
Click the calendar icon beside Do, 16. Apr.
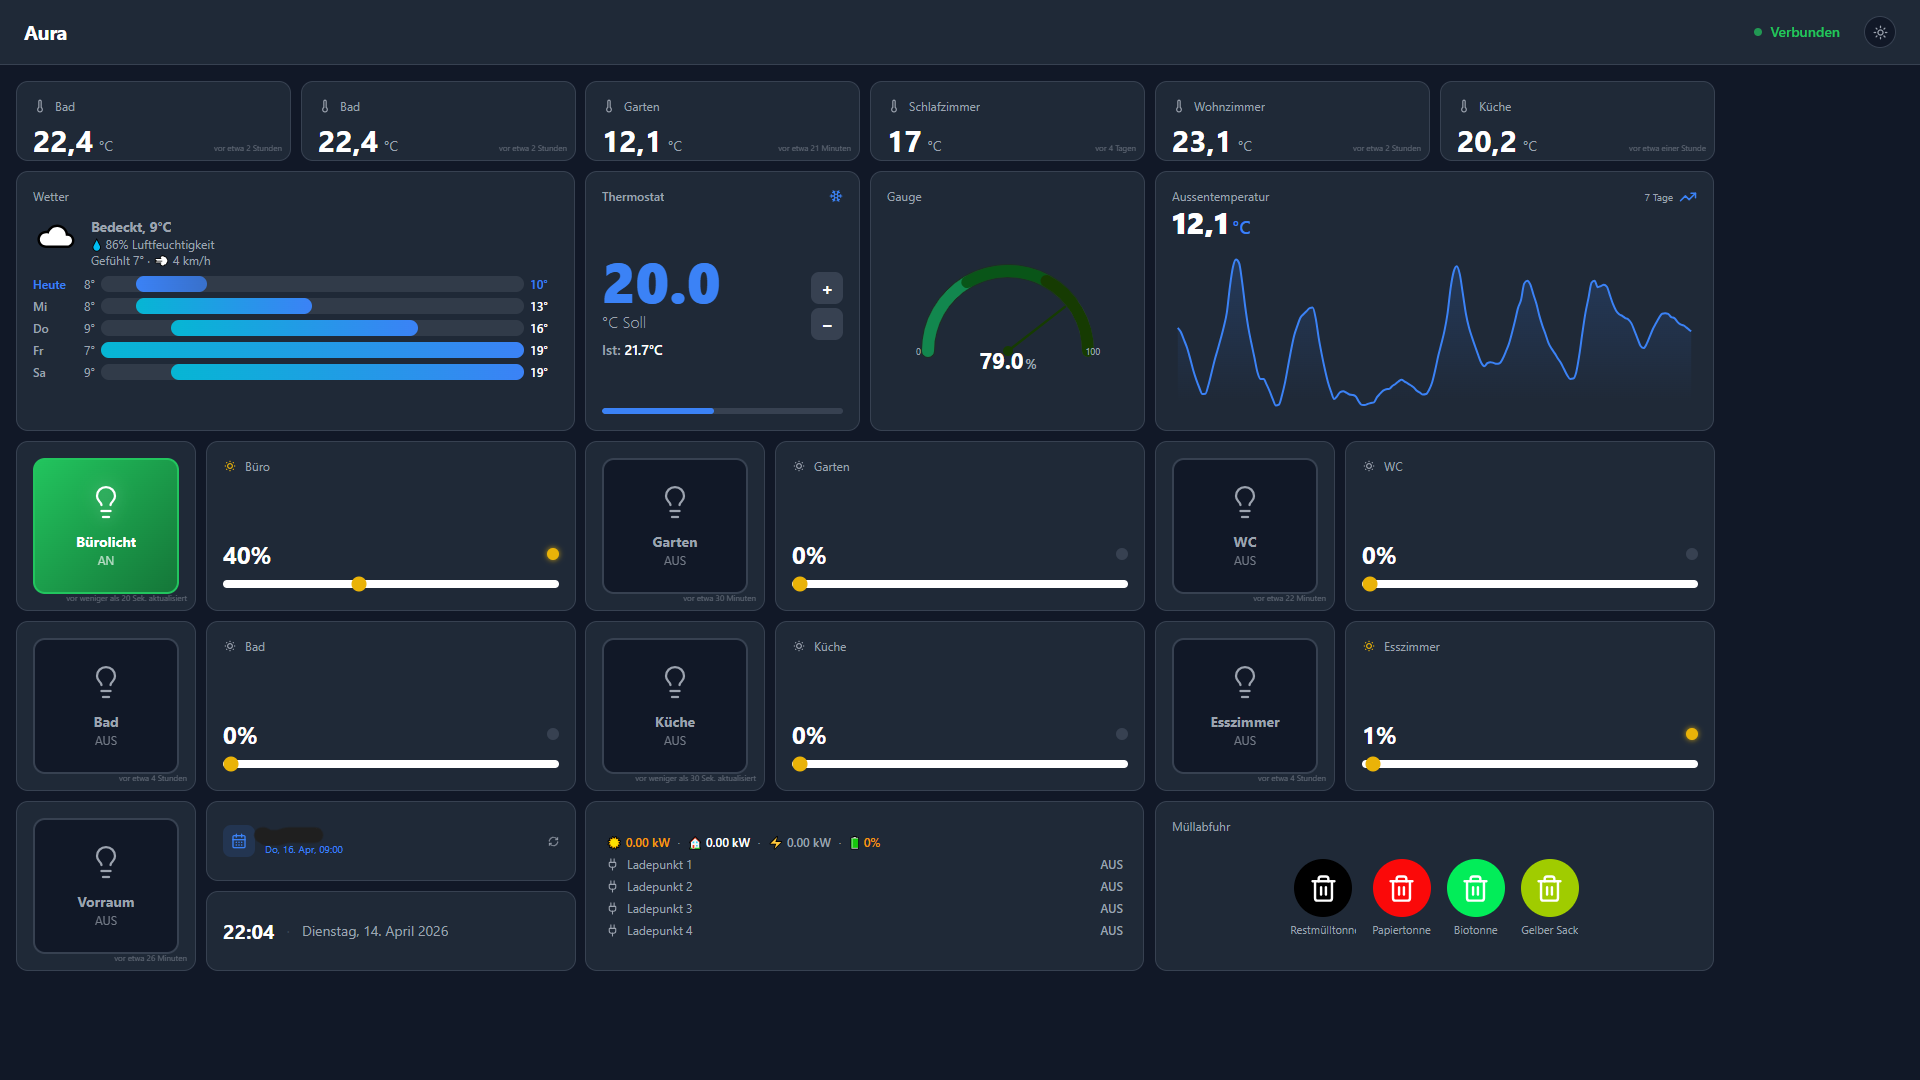pos(239,842)
